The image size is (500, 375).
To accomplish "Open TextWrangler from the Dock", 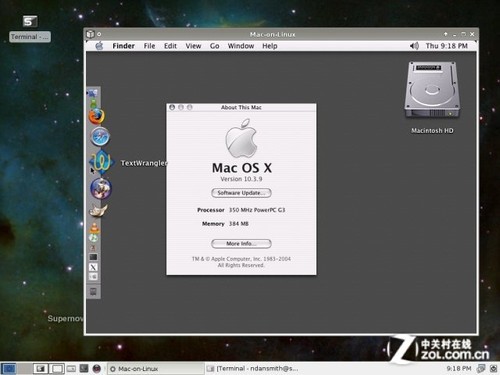I will (102, 162).
